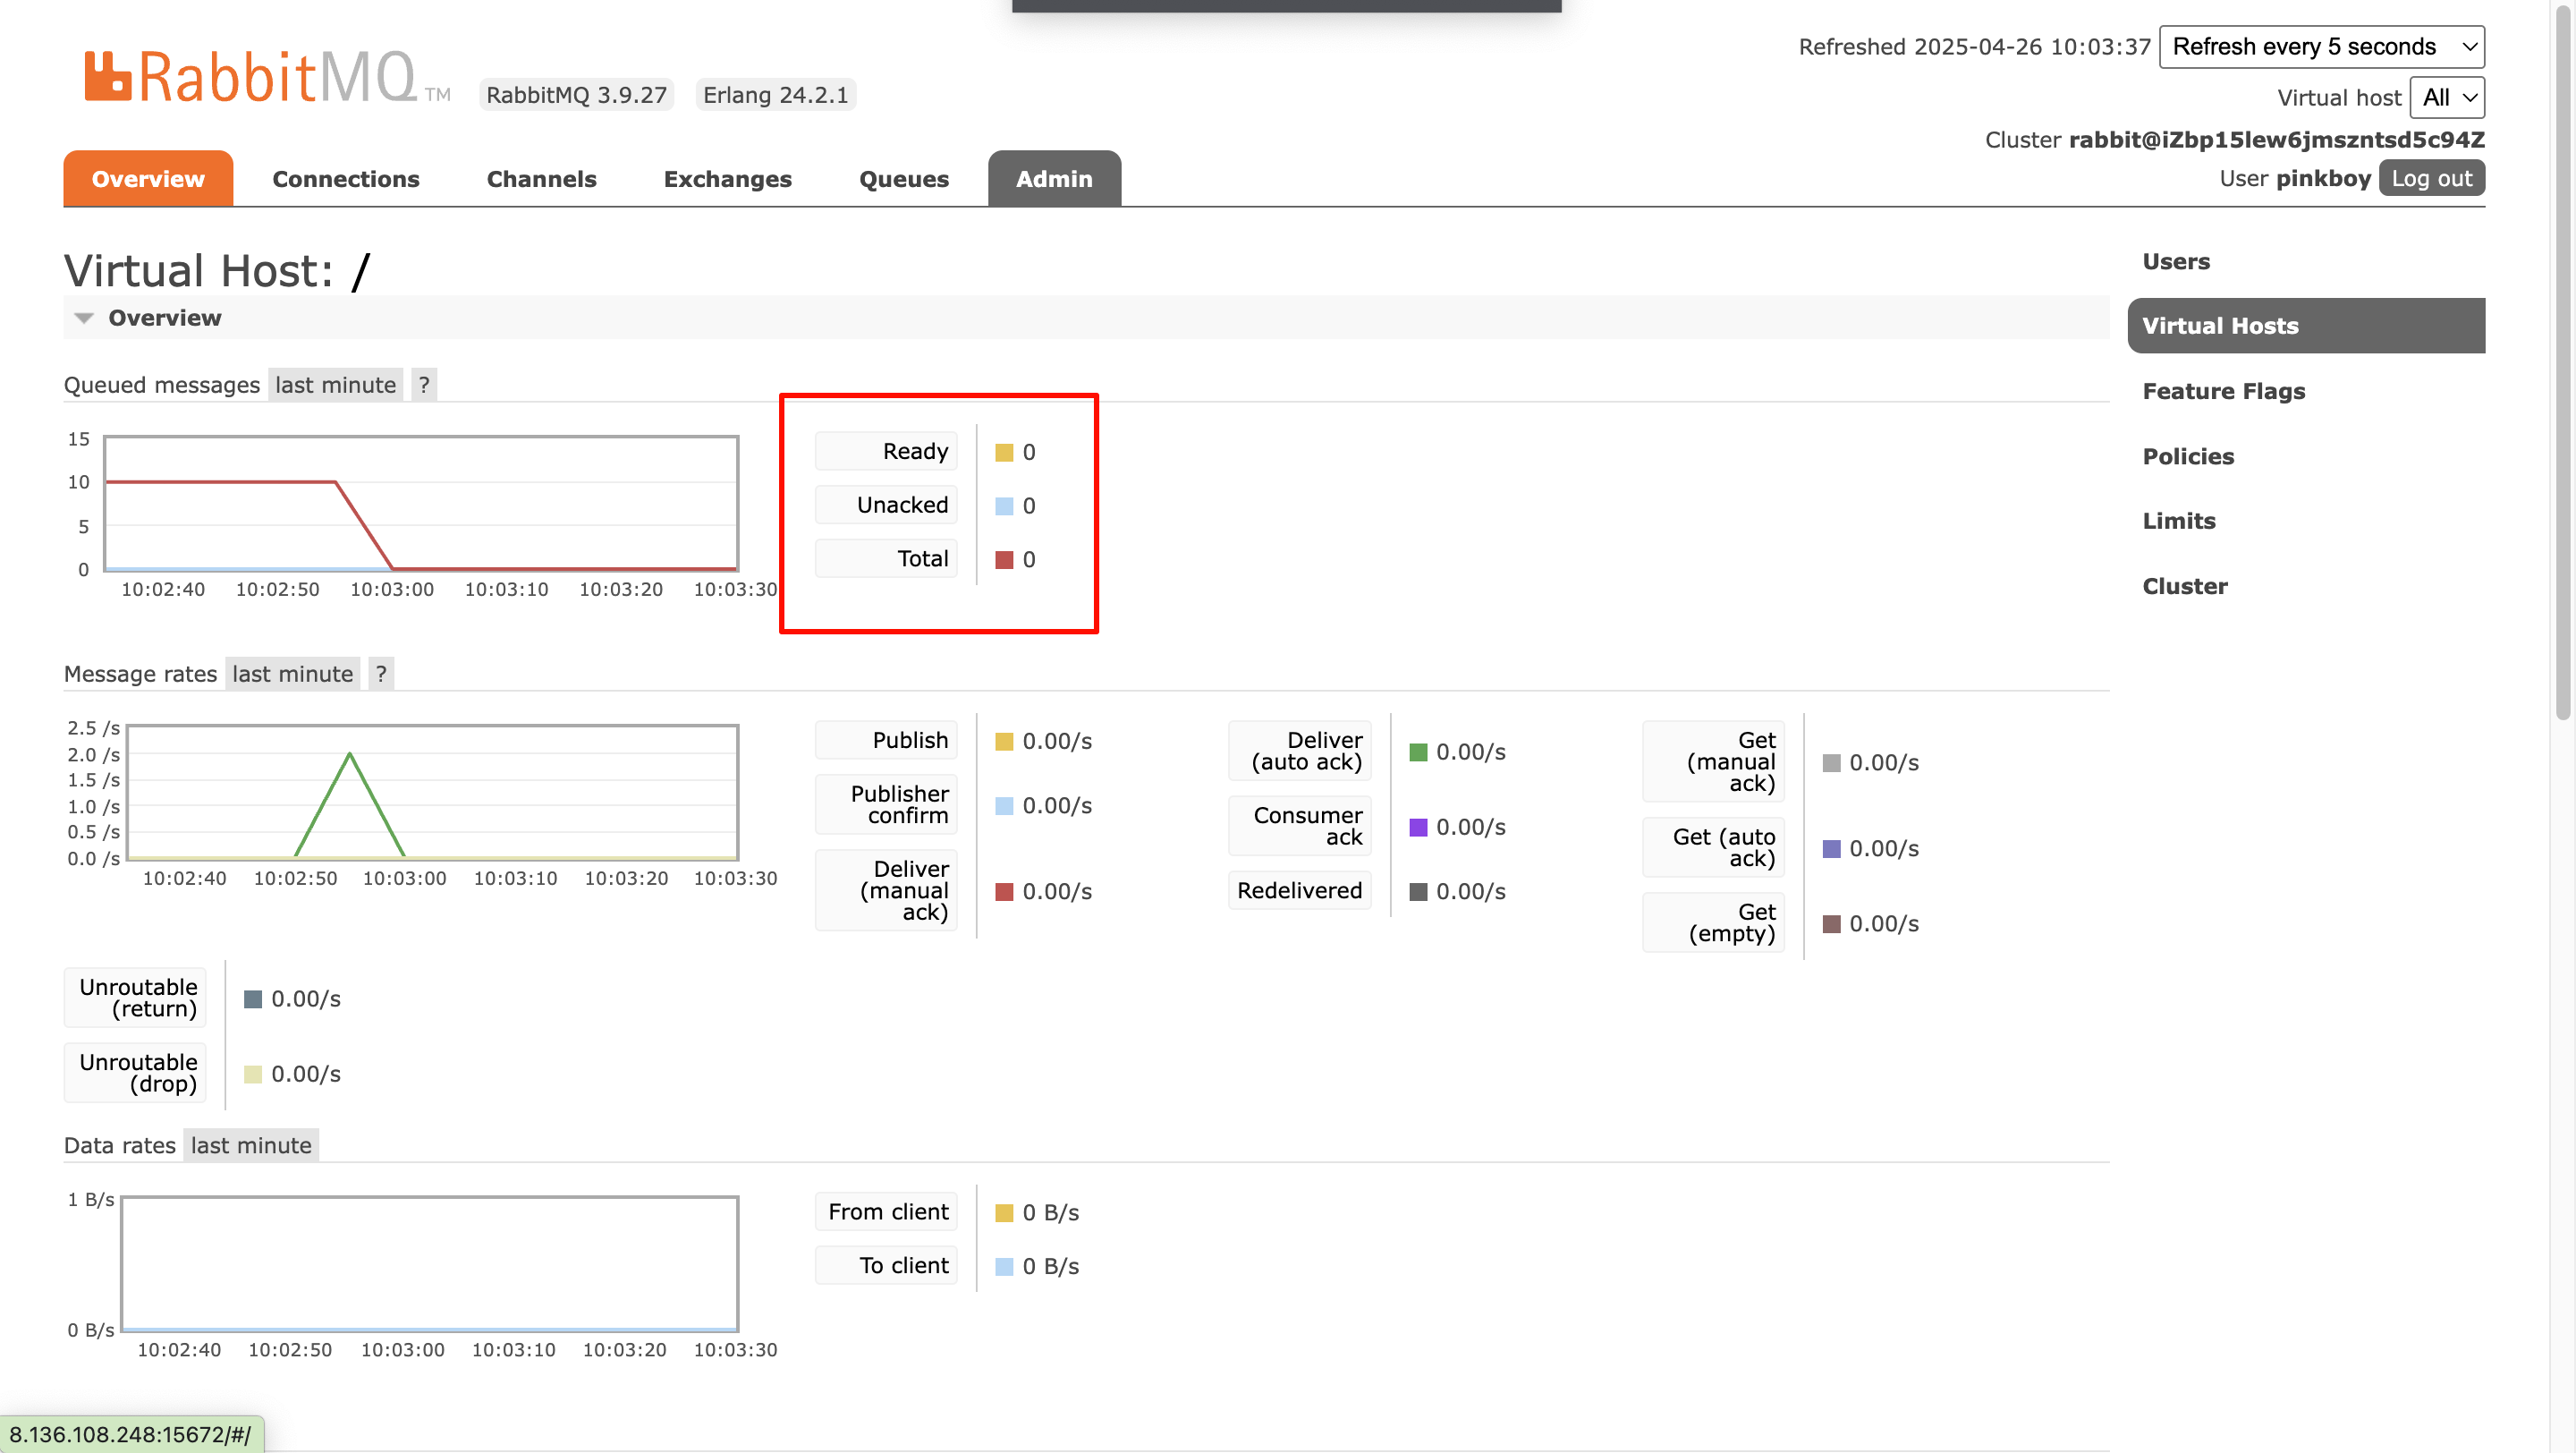Open the Virtual host All dropdown
Image resolution: width=2576 pixels, height=1453 pixels.
tap(2446, 98)
